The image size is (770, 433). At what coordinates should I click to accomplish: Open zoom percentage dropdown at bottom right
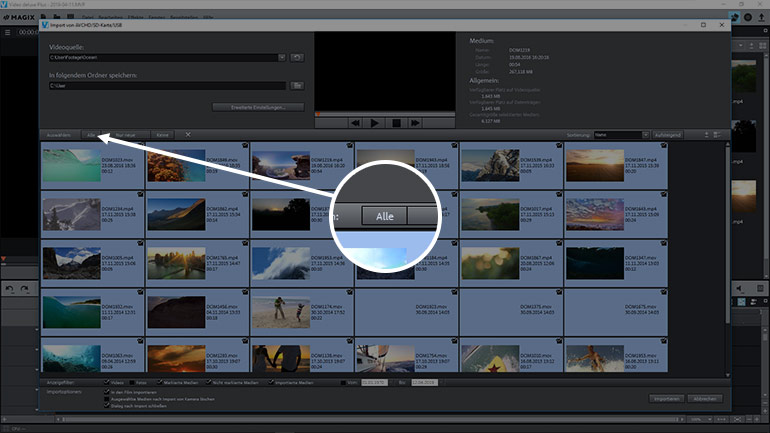pos(700,419)
